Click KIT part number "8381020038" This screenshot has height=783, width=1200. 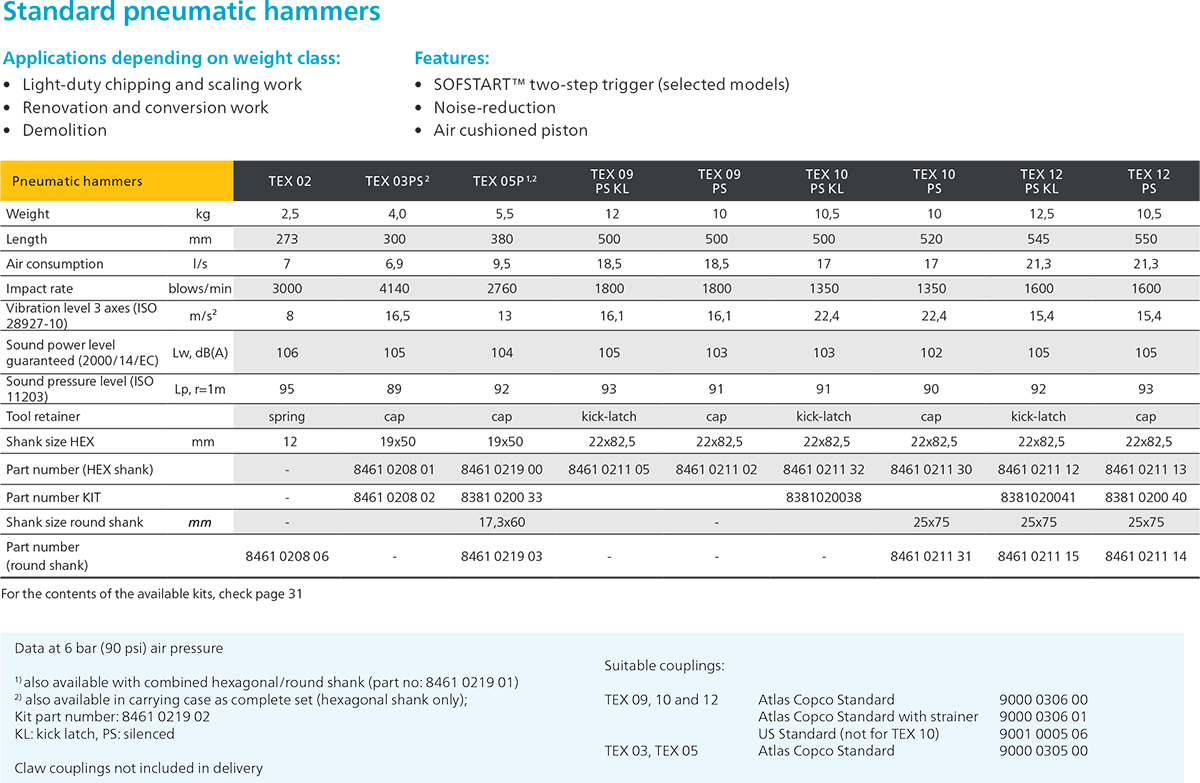pos(826,497)
